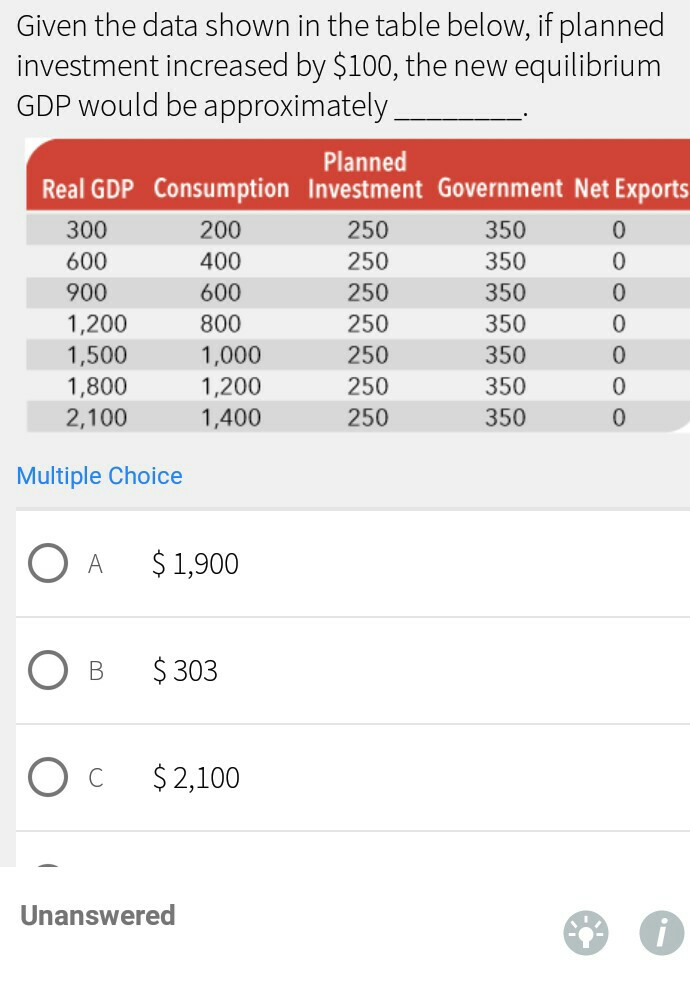690x986 pixels.
Task: Click the letter A option label
Action: [x=95, y=563]
